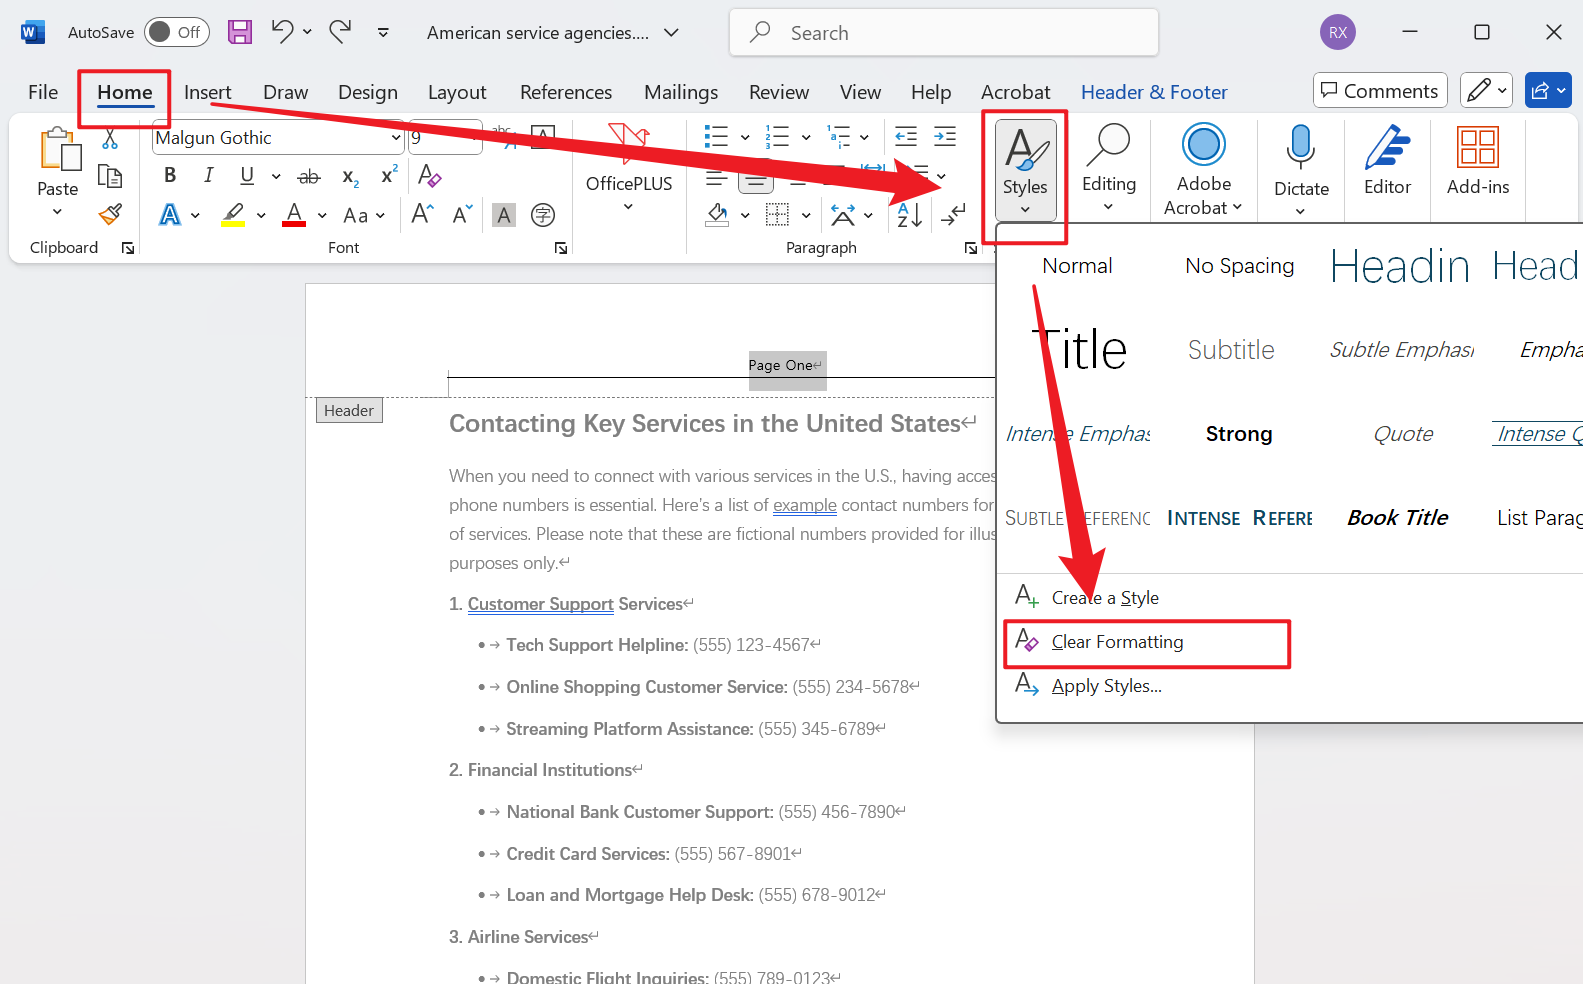
Task: Toggle the AutoSave switch
Action: point(176,32)
